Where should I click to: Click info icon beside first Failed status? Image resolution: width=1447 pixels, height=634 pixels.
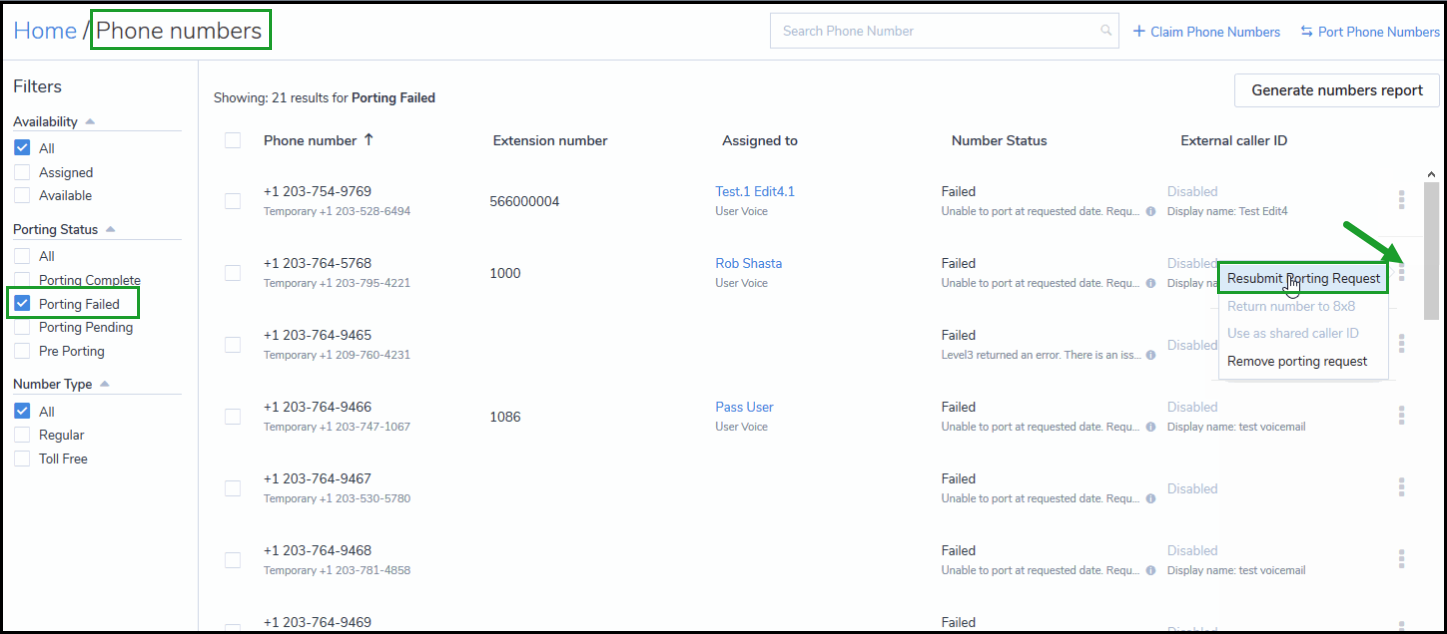pos(1150,212)
